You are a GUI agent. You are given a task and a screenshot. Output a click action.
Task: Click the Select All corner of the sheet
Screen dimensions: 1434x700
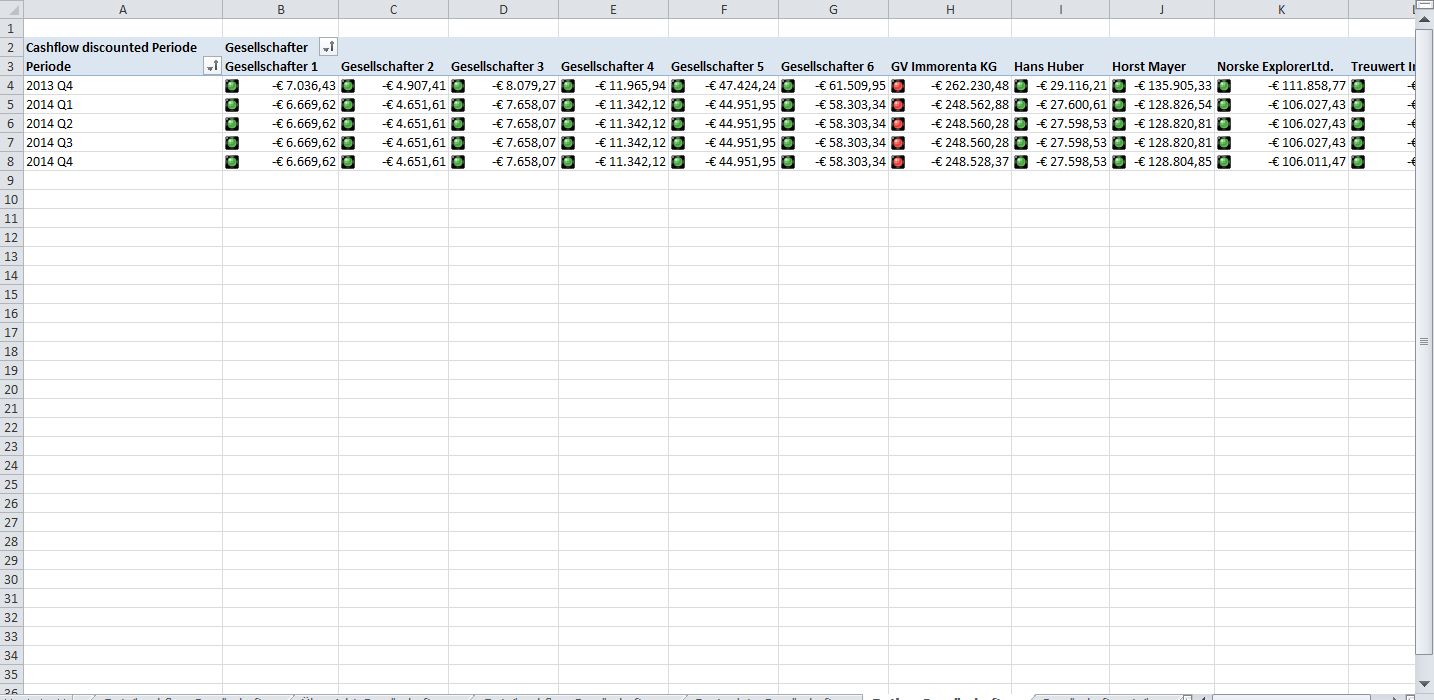[x=11, y=9]
